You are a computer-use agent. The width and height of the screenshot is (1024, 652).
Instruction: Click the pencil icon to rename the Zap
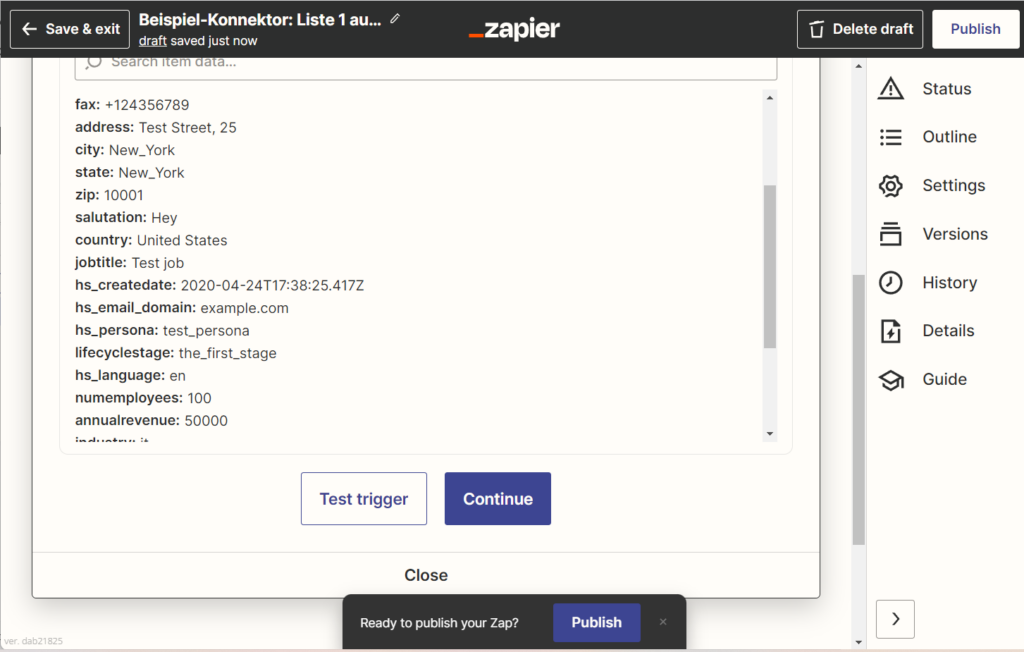point(395,19)
